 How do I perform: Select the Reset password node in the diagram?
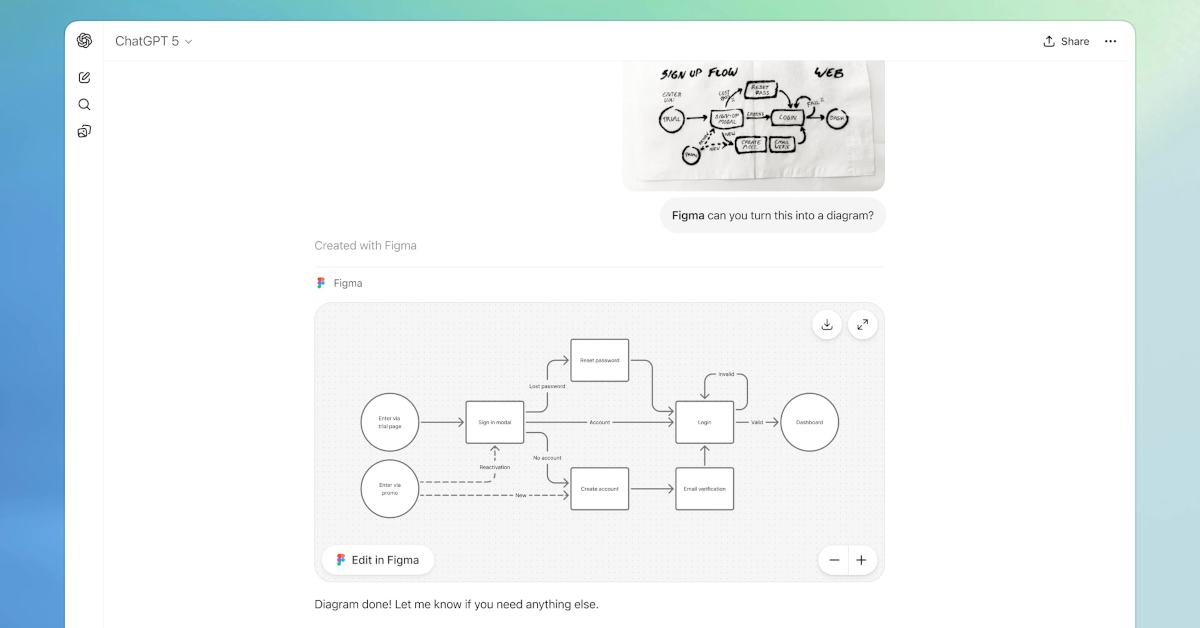pos(599,360)
